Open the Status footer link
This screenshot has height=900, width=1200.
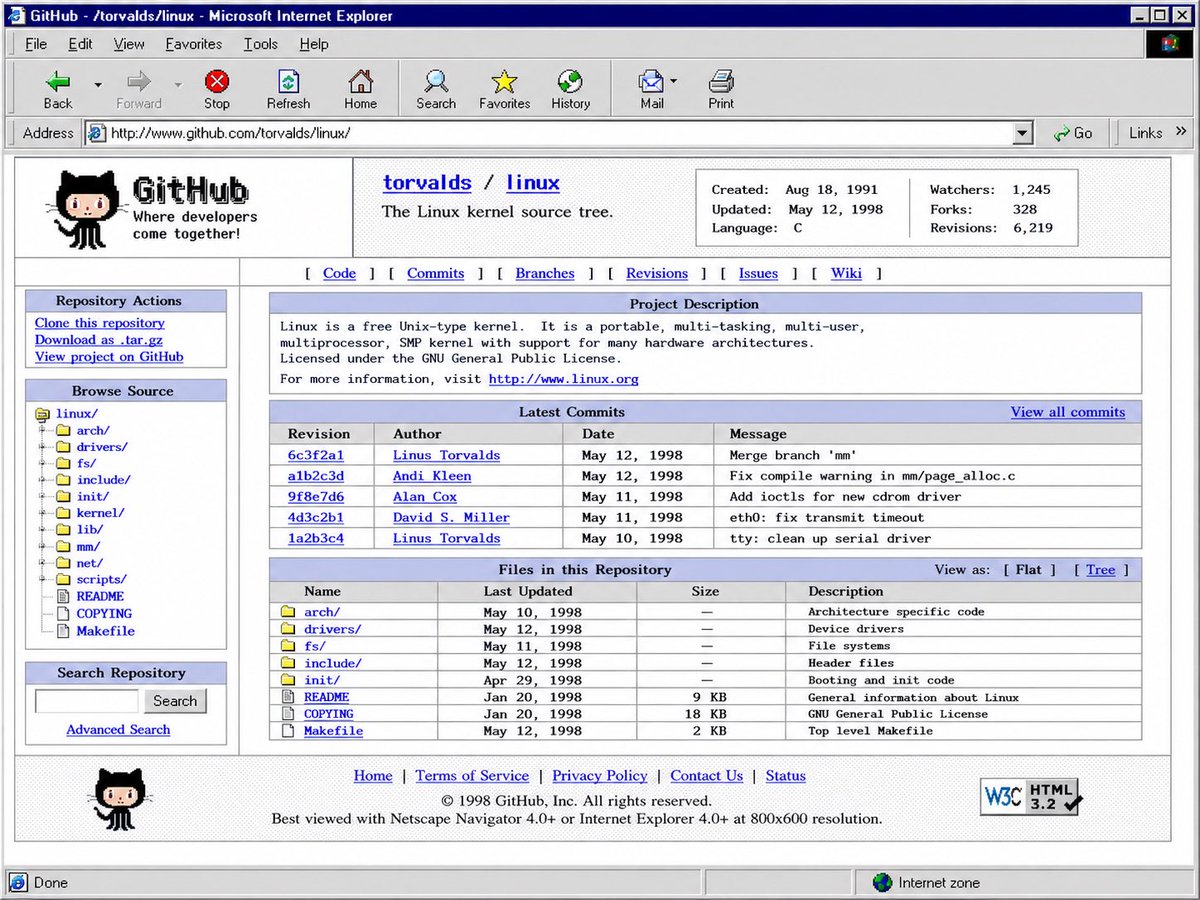786,776
